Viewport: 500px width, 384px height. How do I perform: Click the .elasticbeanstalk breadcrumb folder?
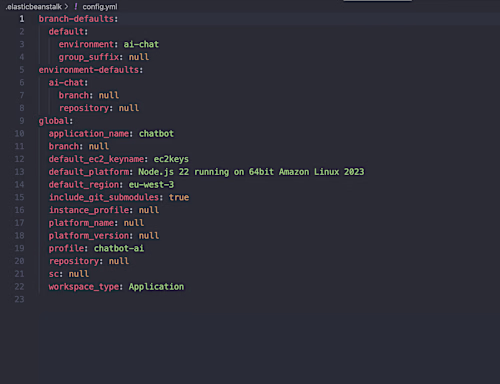pos(34,7)
